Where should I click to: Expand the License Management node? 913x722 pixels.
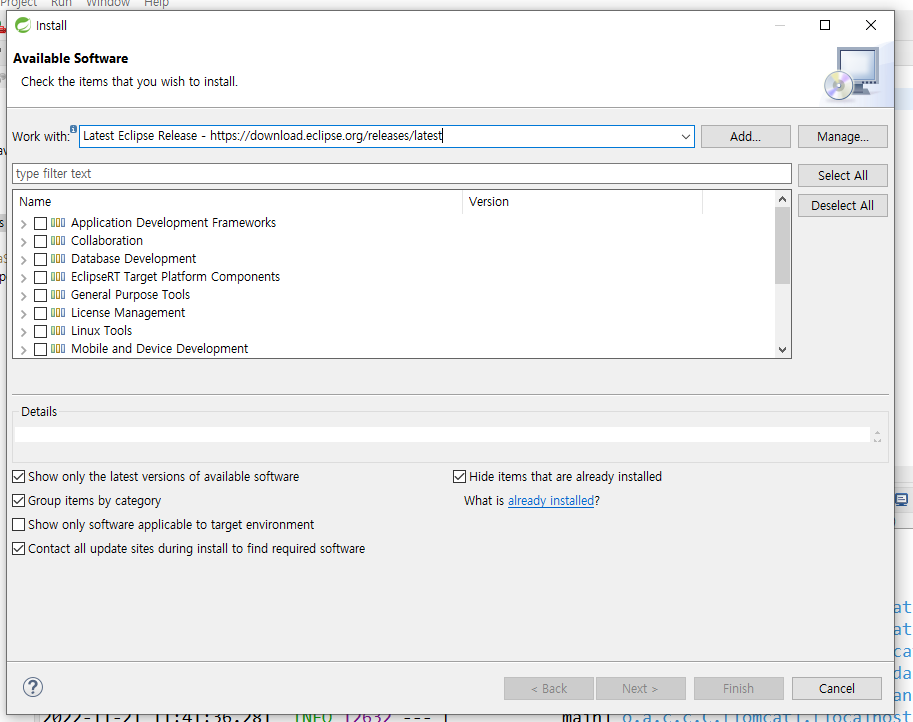coord(23,314)
